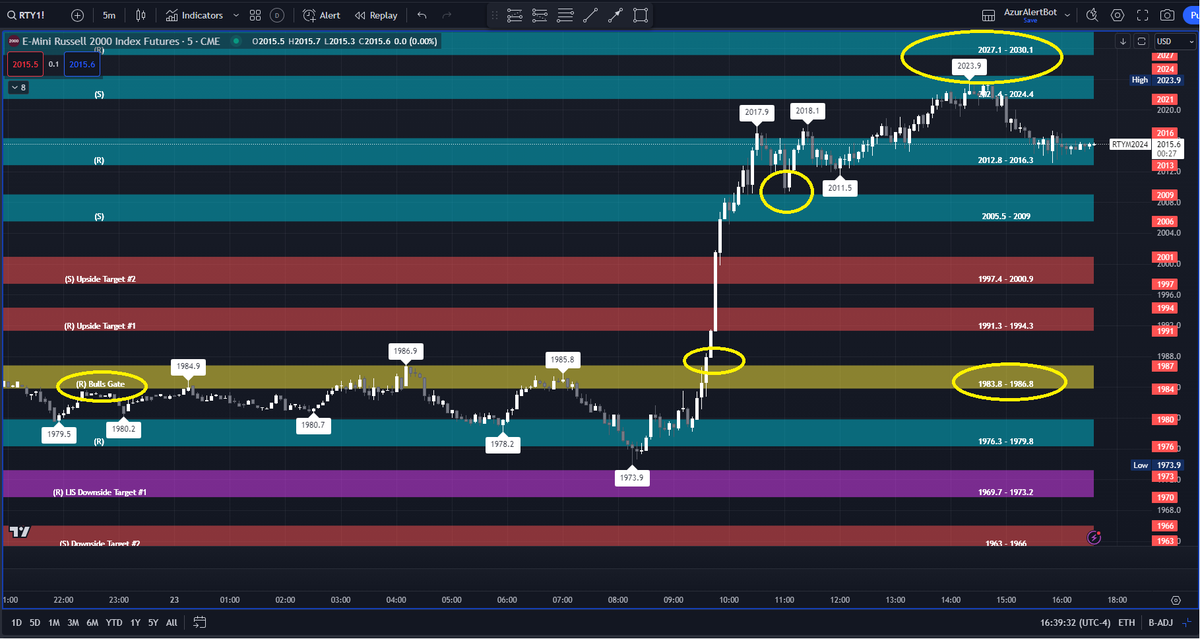
Task: Select the first horizontal line style tool
Action: (515, 15)
